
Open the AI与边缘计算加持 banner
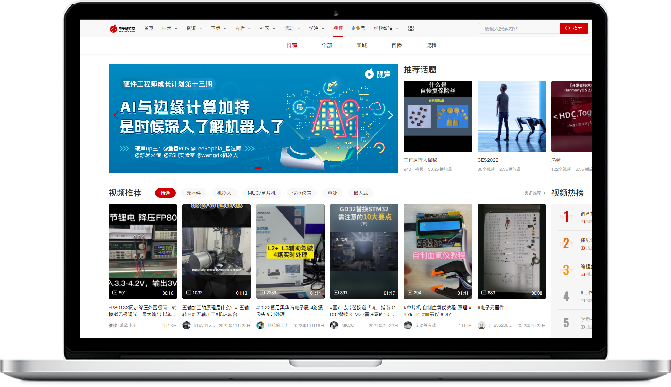pyautogui.click(x=253, y=119)
